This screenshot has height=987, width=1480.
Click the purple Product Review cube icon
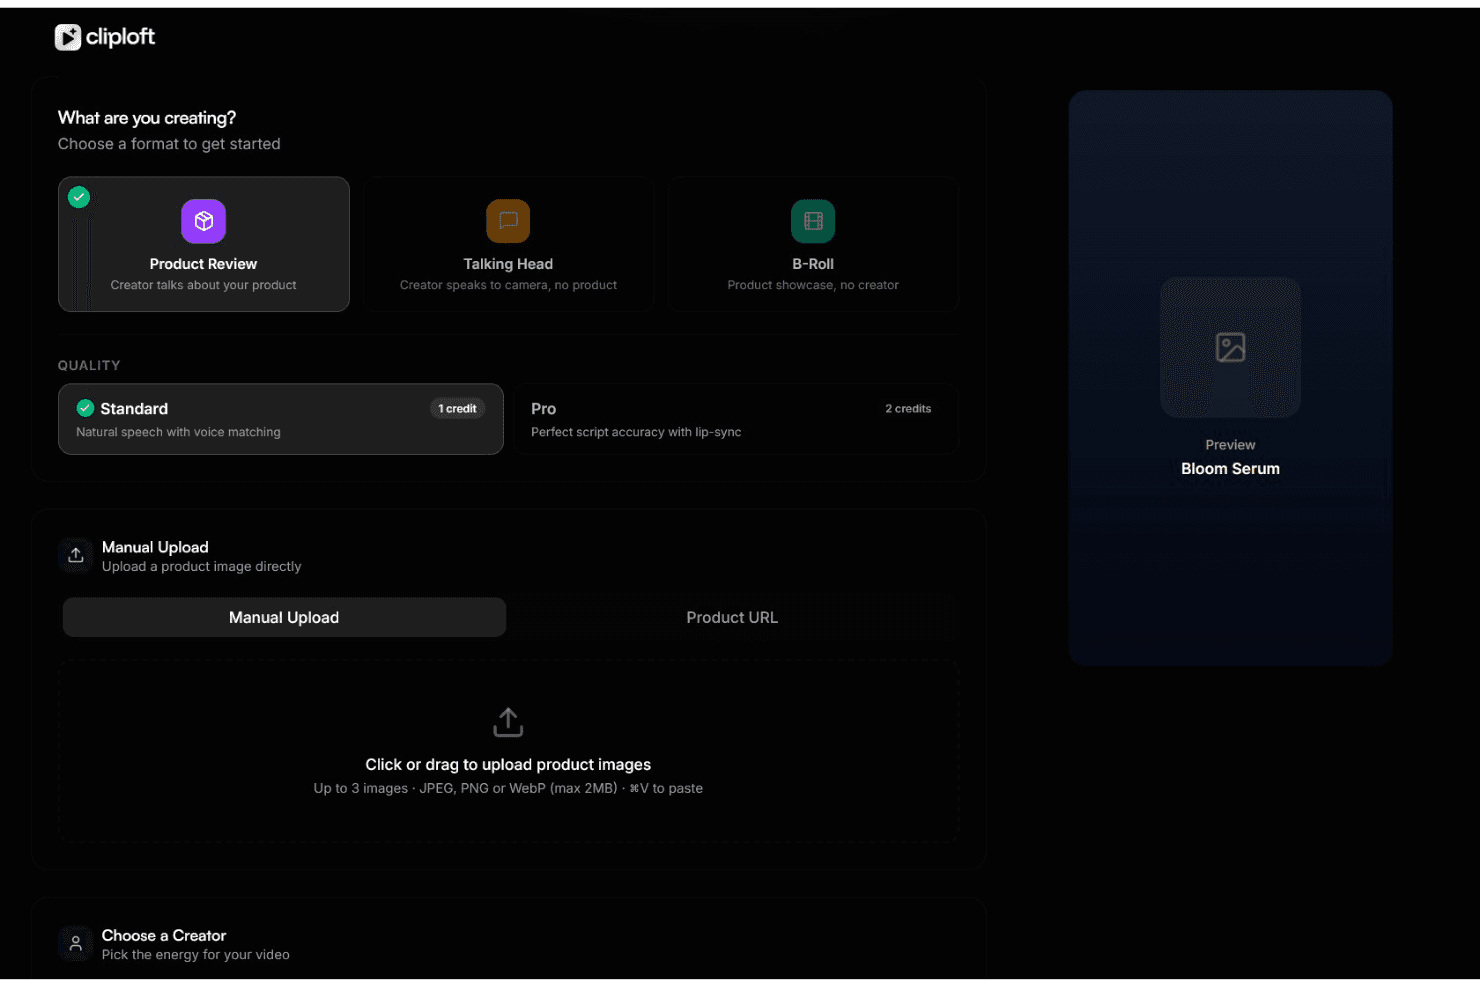point(203,221)
